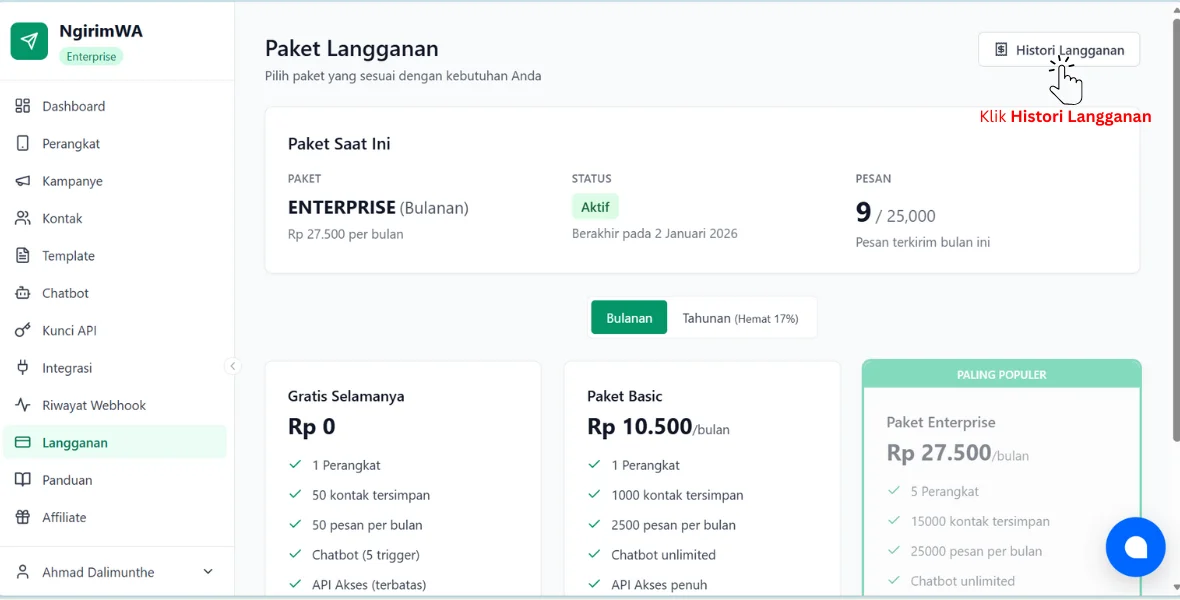Click the Kontak people icon

23,218
